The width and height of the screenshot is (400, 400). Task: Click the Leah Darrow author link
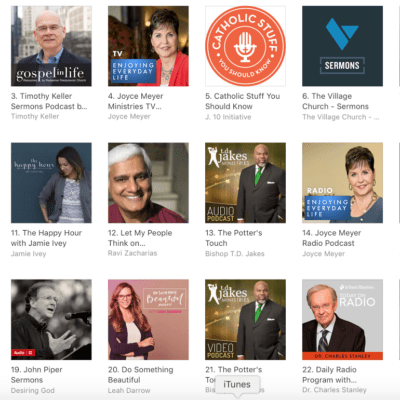(x=129, y=390)
